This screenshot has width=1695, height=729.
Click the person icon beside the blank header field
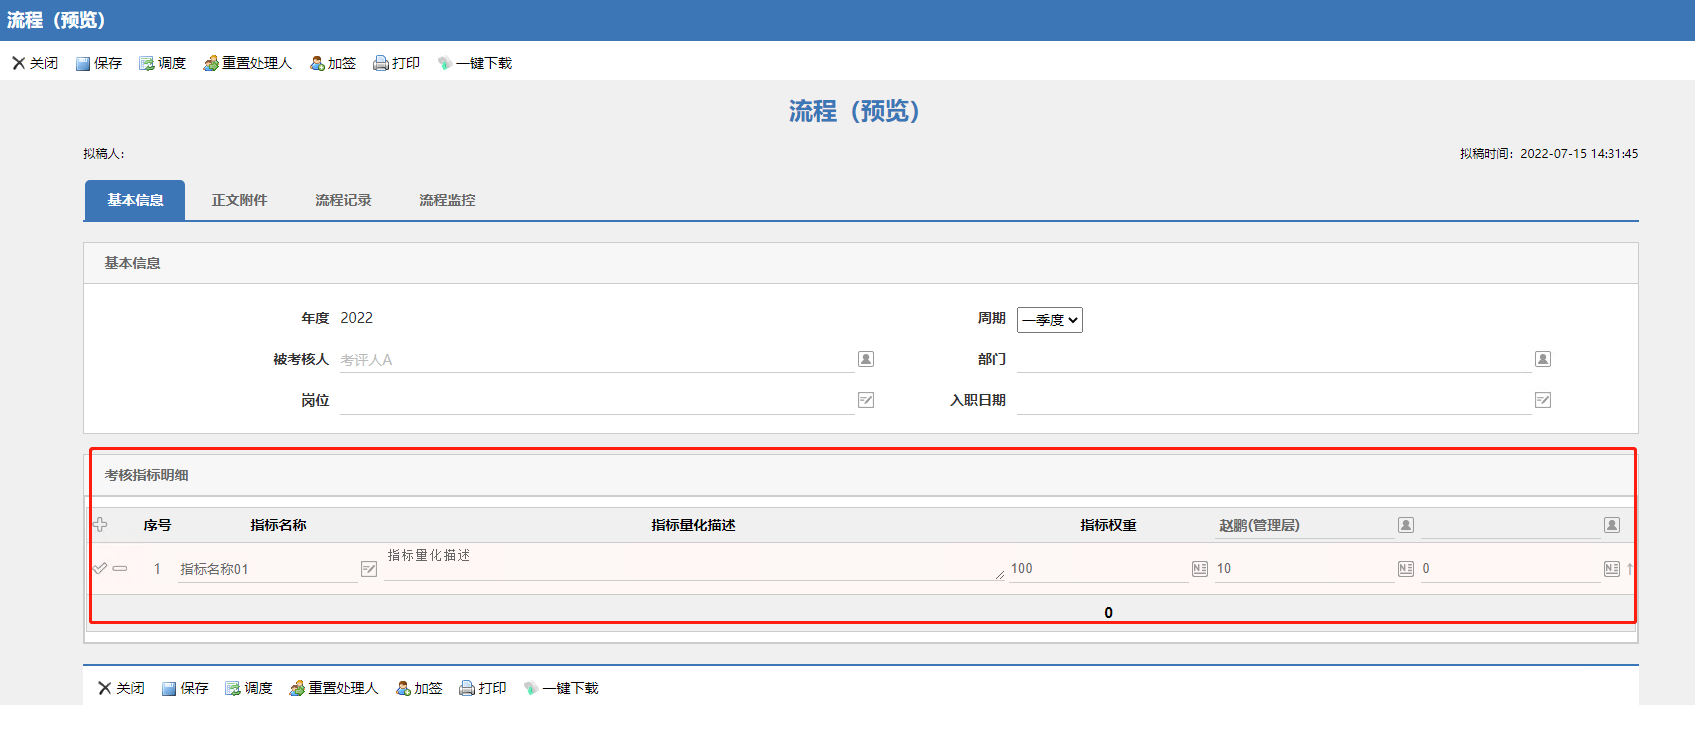[1612, 525]
